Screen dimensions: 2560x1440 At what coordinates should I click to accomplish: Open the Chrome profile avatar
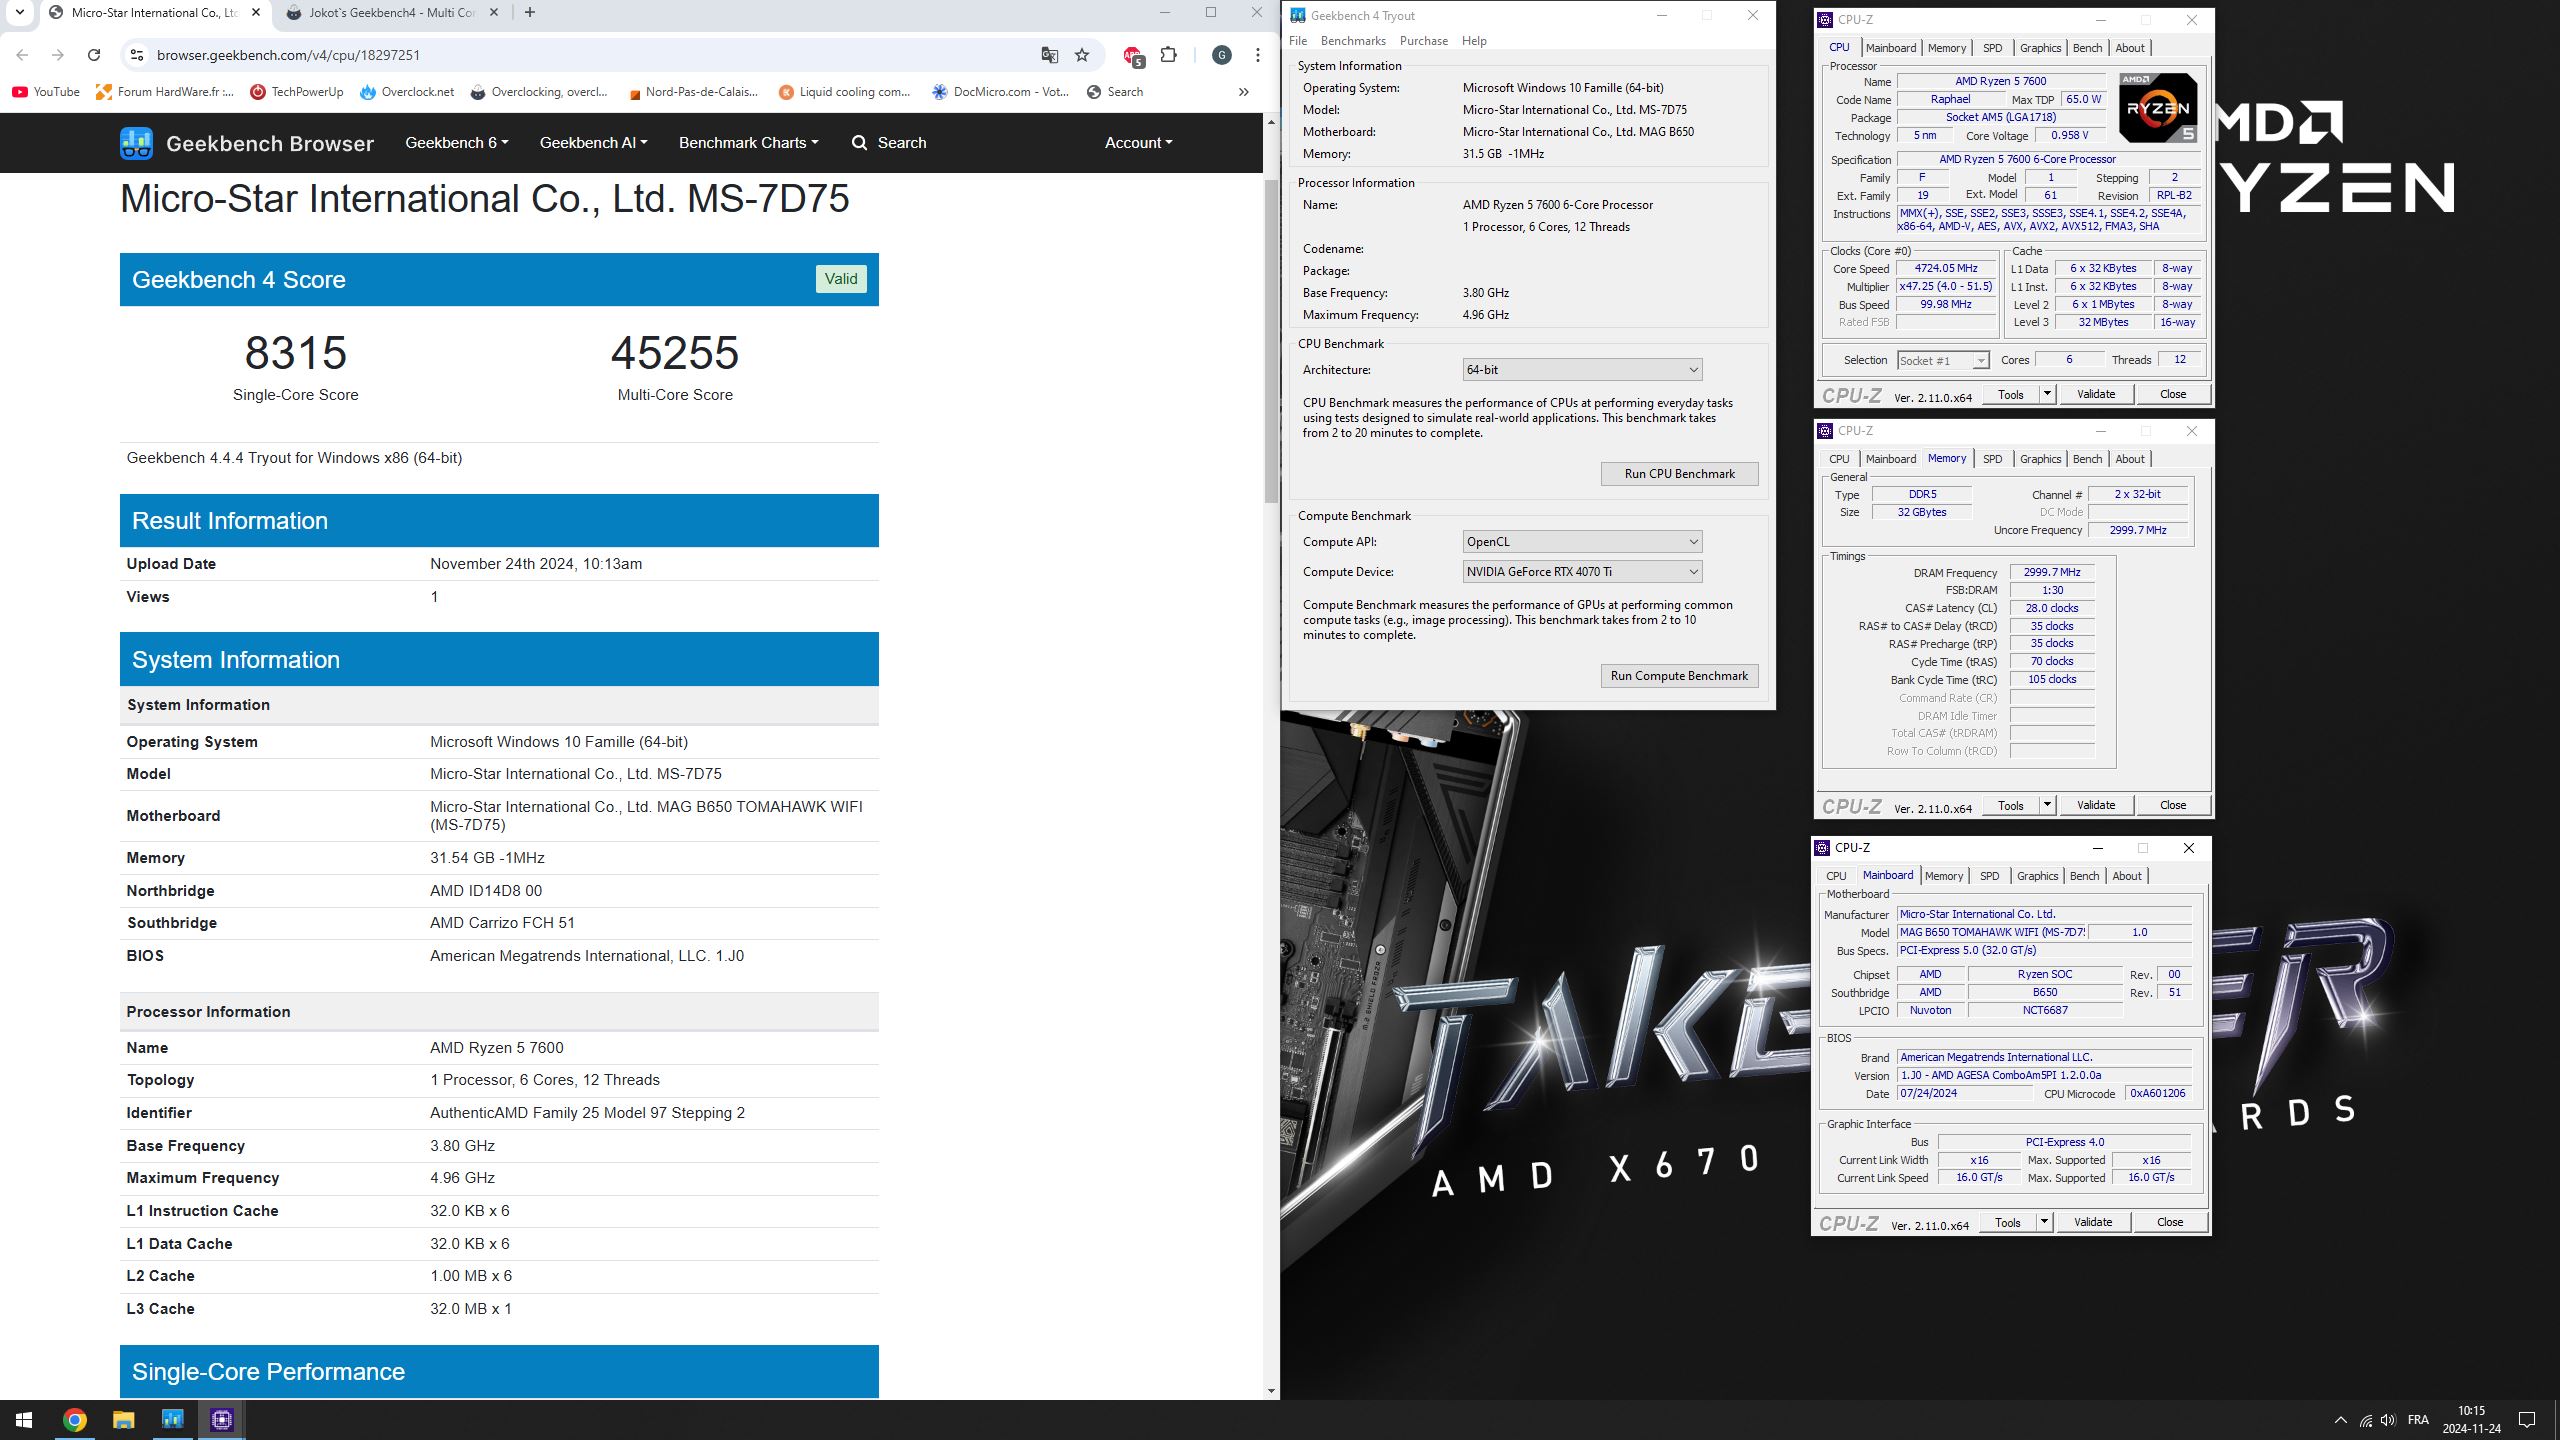(1222, 55)
